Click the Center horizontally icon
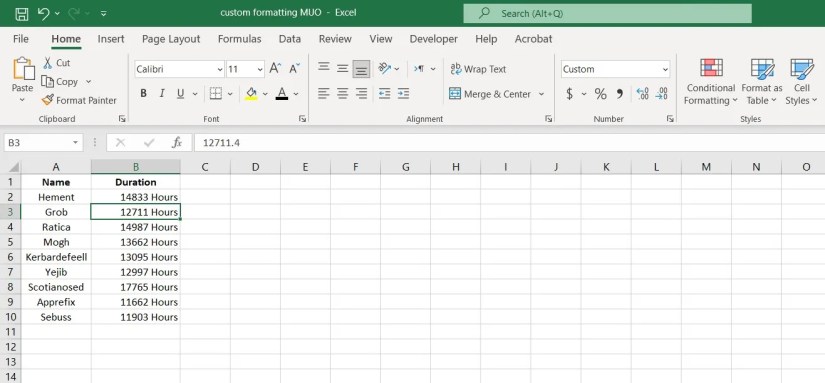The height and width of the screenshot is (383, 825). click(x=343, y=94)
